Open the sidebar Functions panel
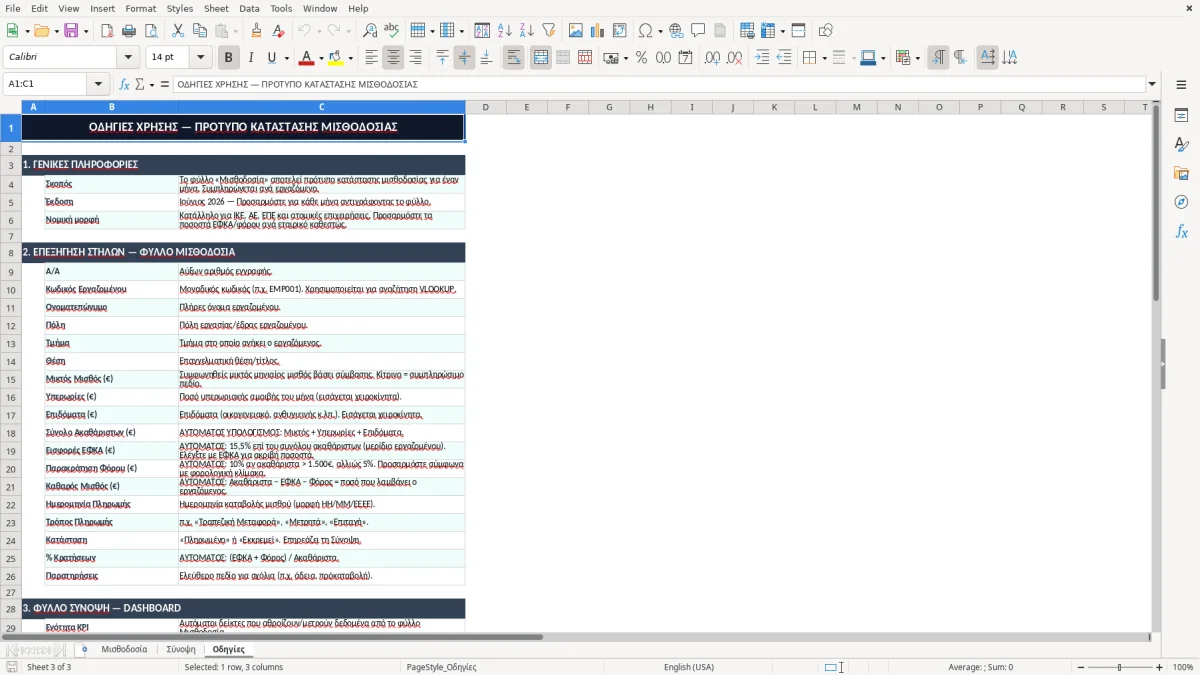Viewport: 1200px width, 675px height. 1181,231
